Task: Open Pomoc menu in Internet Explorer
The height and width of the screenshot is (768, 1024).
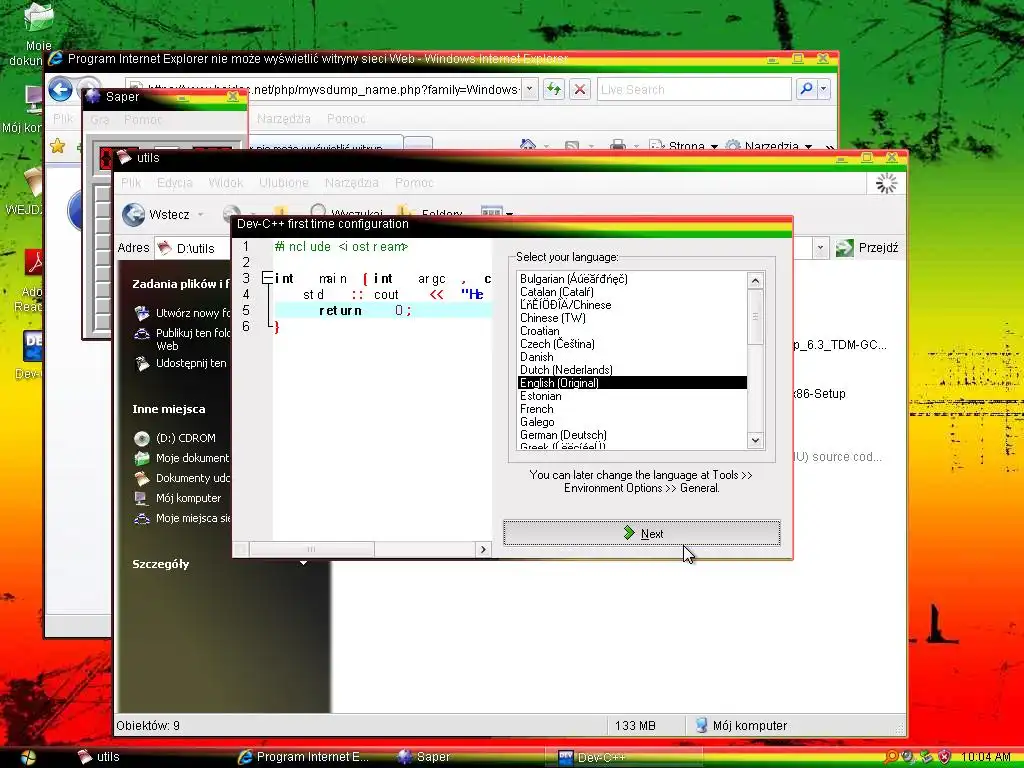Action: pos(346,119)
